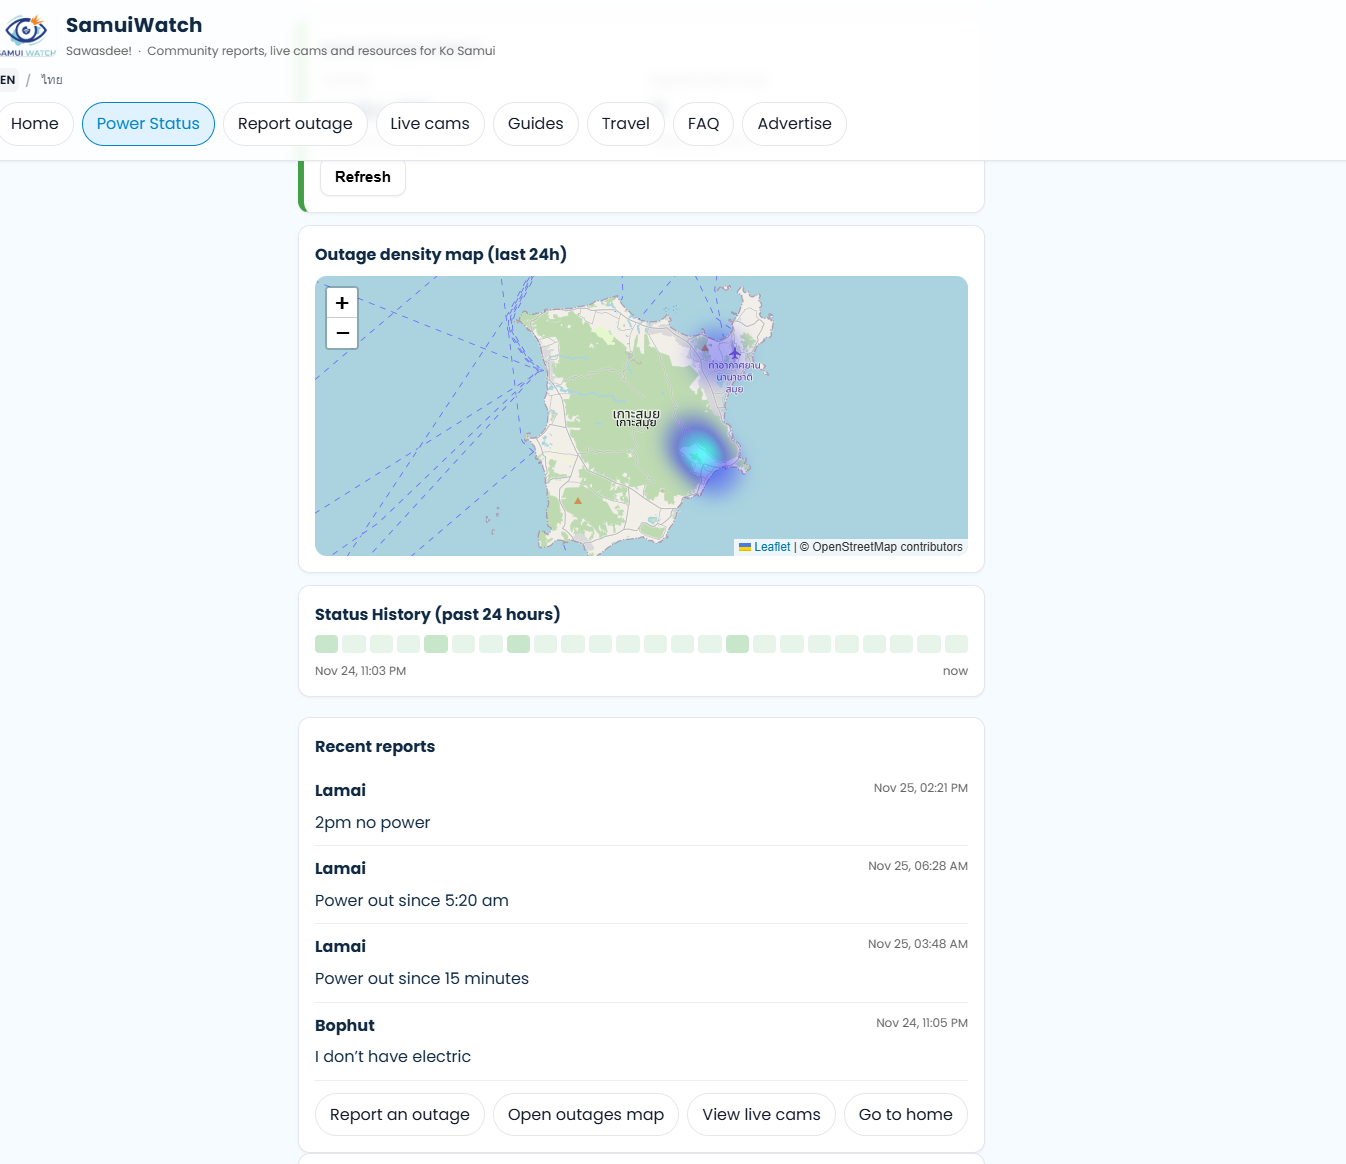This screenshot has width=1346, height=1164.
Task: Open the Live cams tab
Action: pyautogui.click(x=430, y=124)
